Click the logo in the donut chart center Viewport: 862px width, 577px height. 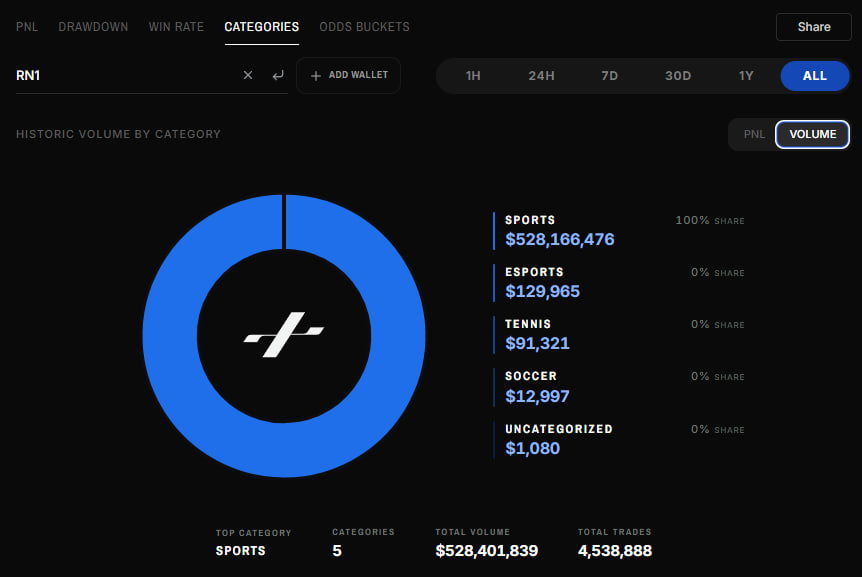(284, 335)
